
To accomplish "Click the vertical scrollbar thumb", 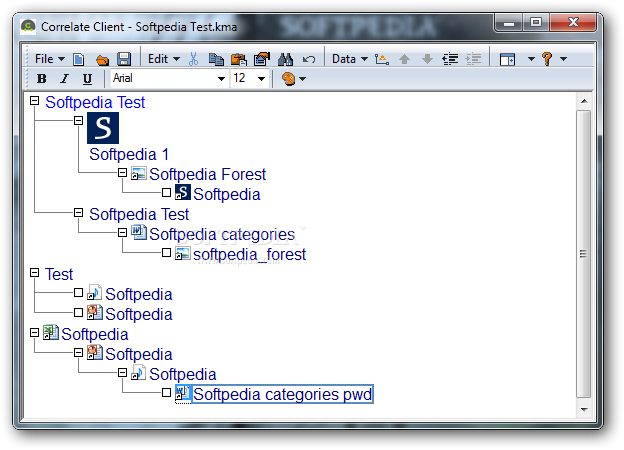I will coord(584,254).
